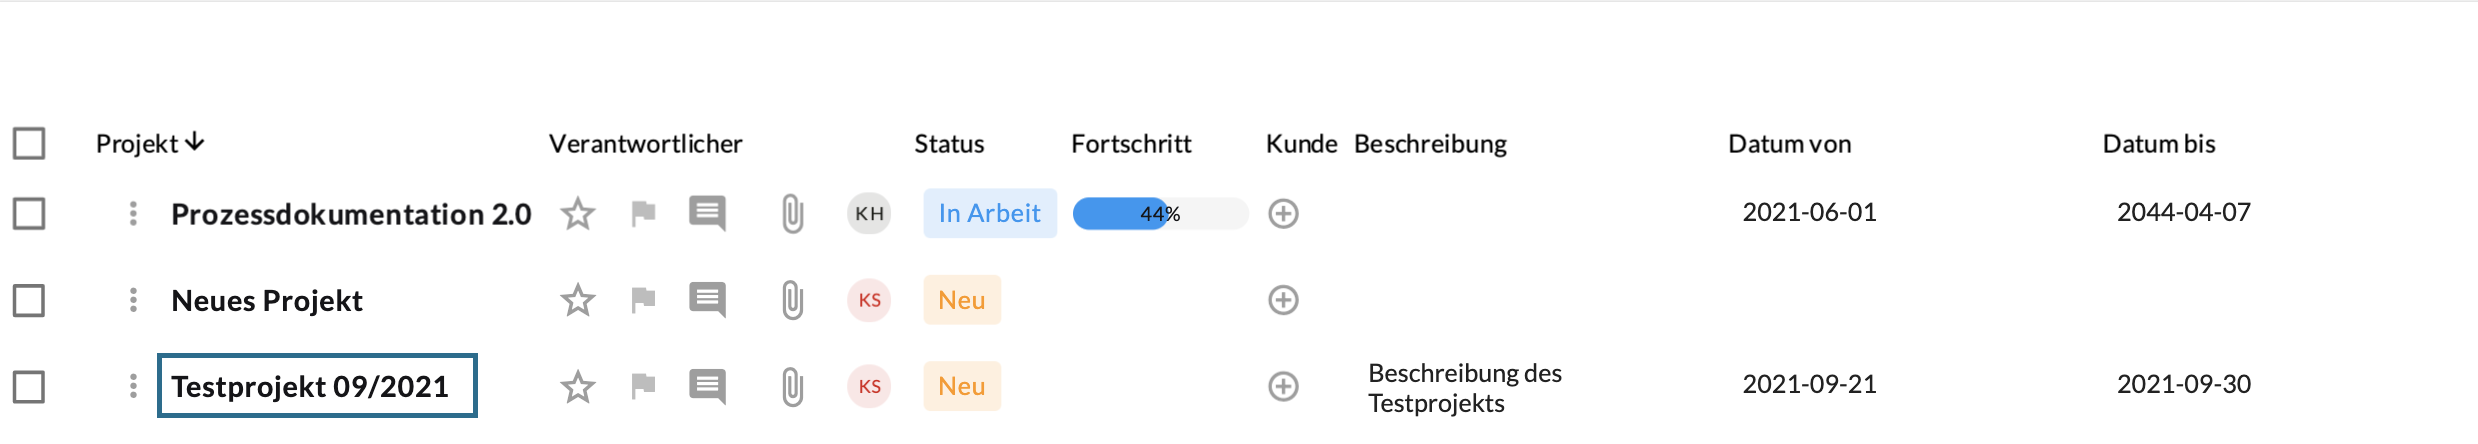Open the three-dot menu for Neues Projekt
The width and height of the screenshot is (2478, 444).
(133, 300)
